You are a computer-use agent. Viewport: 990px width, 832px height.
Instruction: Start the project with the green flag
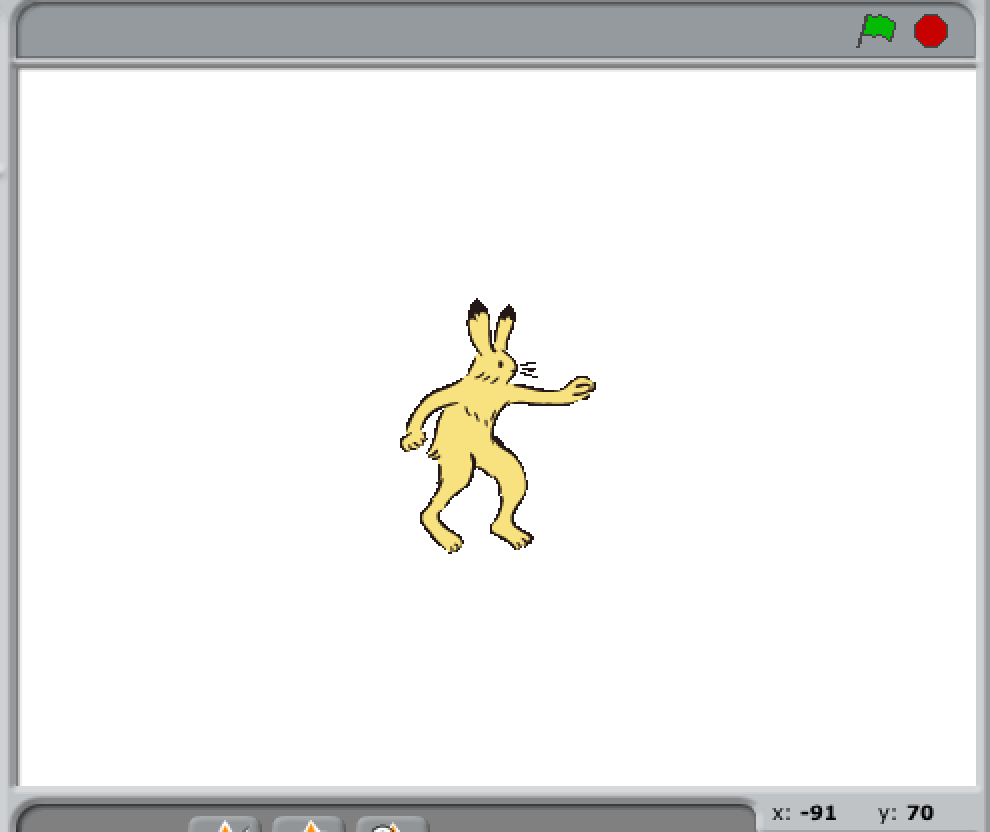tap(876, 30)
